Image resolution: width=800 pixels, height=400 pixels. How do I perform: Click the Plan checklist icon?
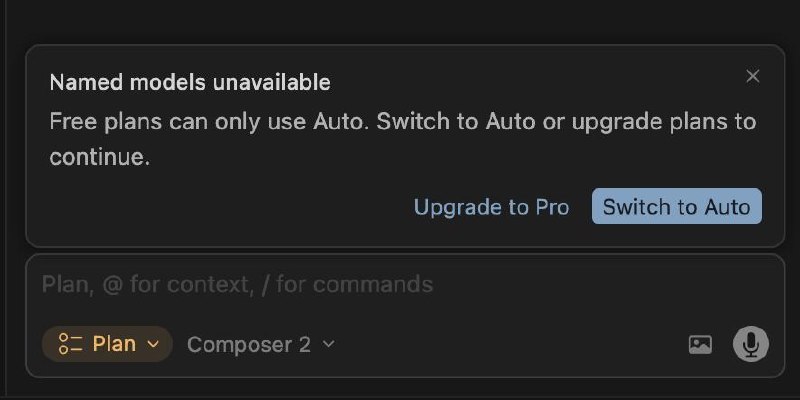70,344
